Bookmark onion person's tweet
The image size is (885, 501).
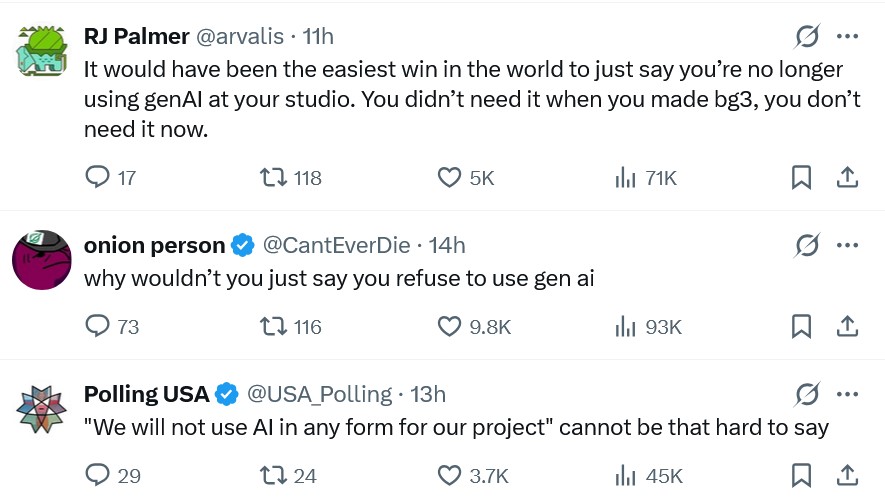point(801,326)
